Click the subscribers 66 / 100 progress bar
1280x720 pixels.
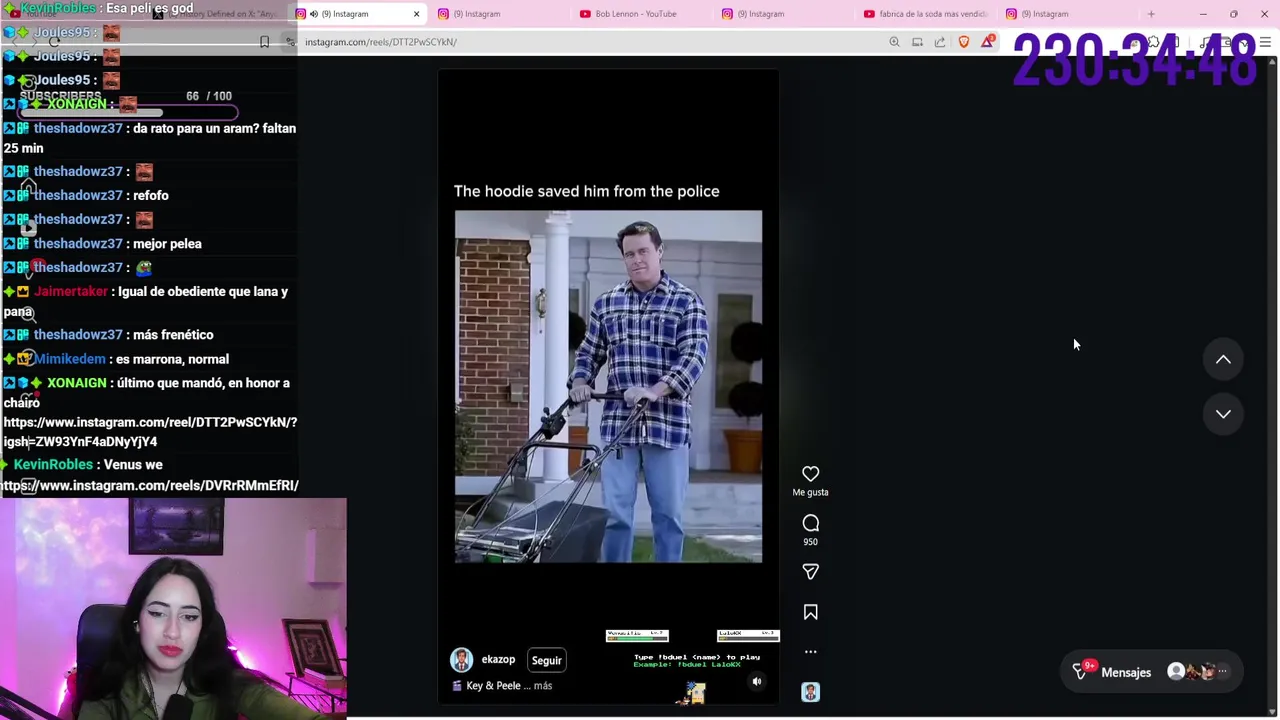128,112
